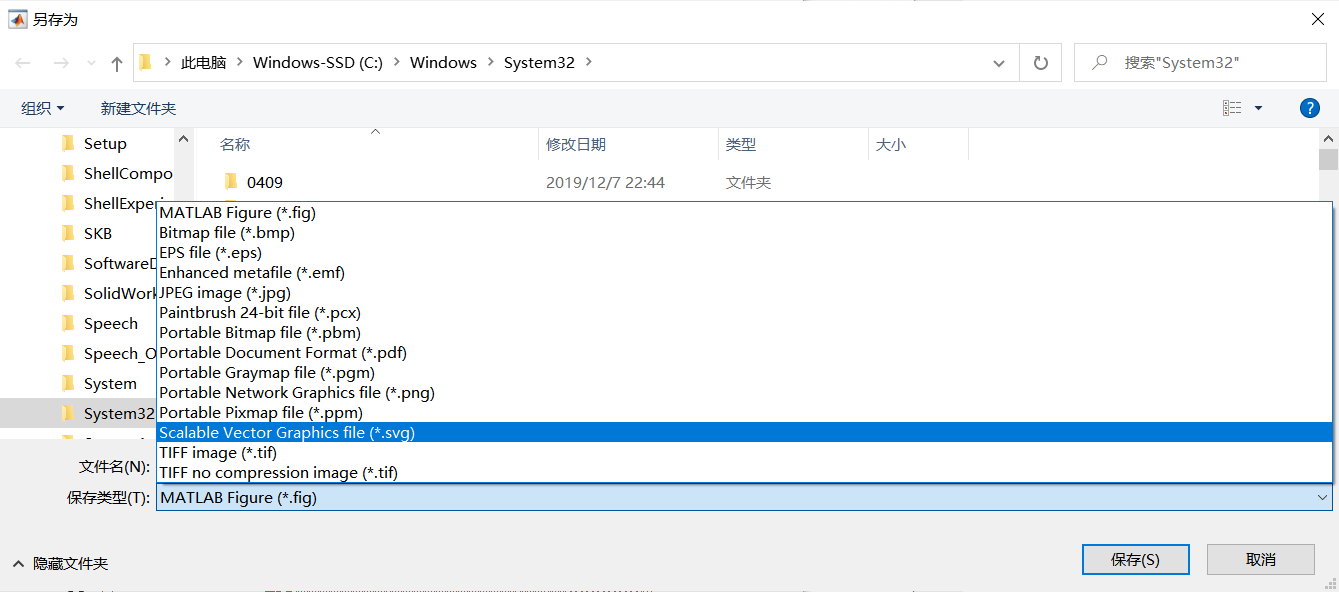Choose TIFF no compression image (*.tif) option
Screen dimensions: 1339x592
(744, 472)
